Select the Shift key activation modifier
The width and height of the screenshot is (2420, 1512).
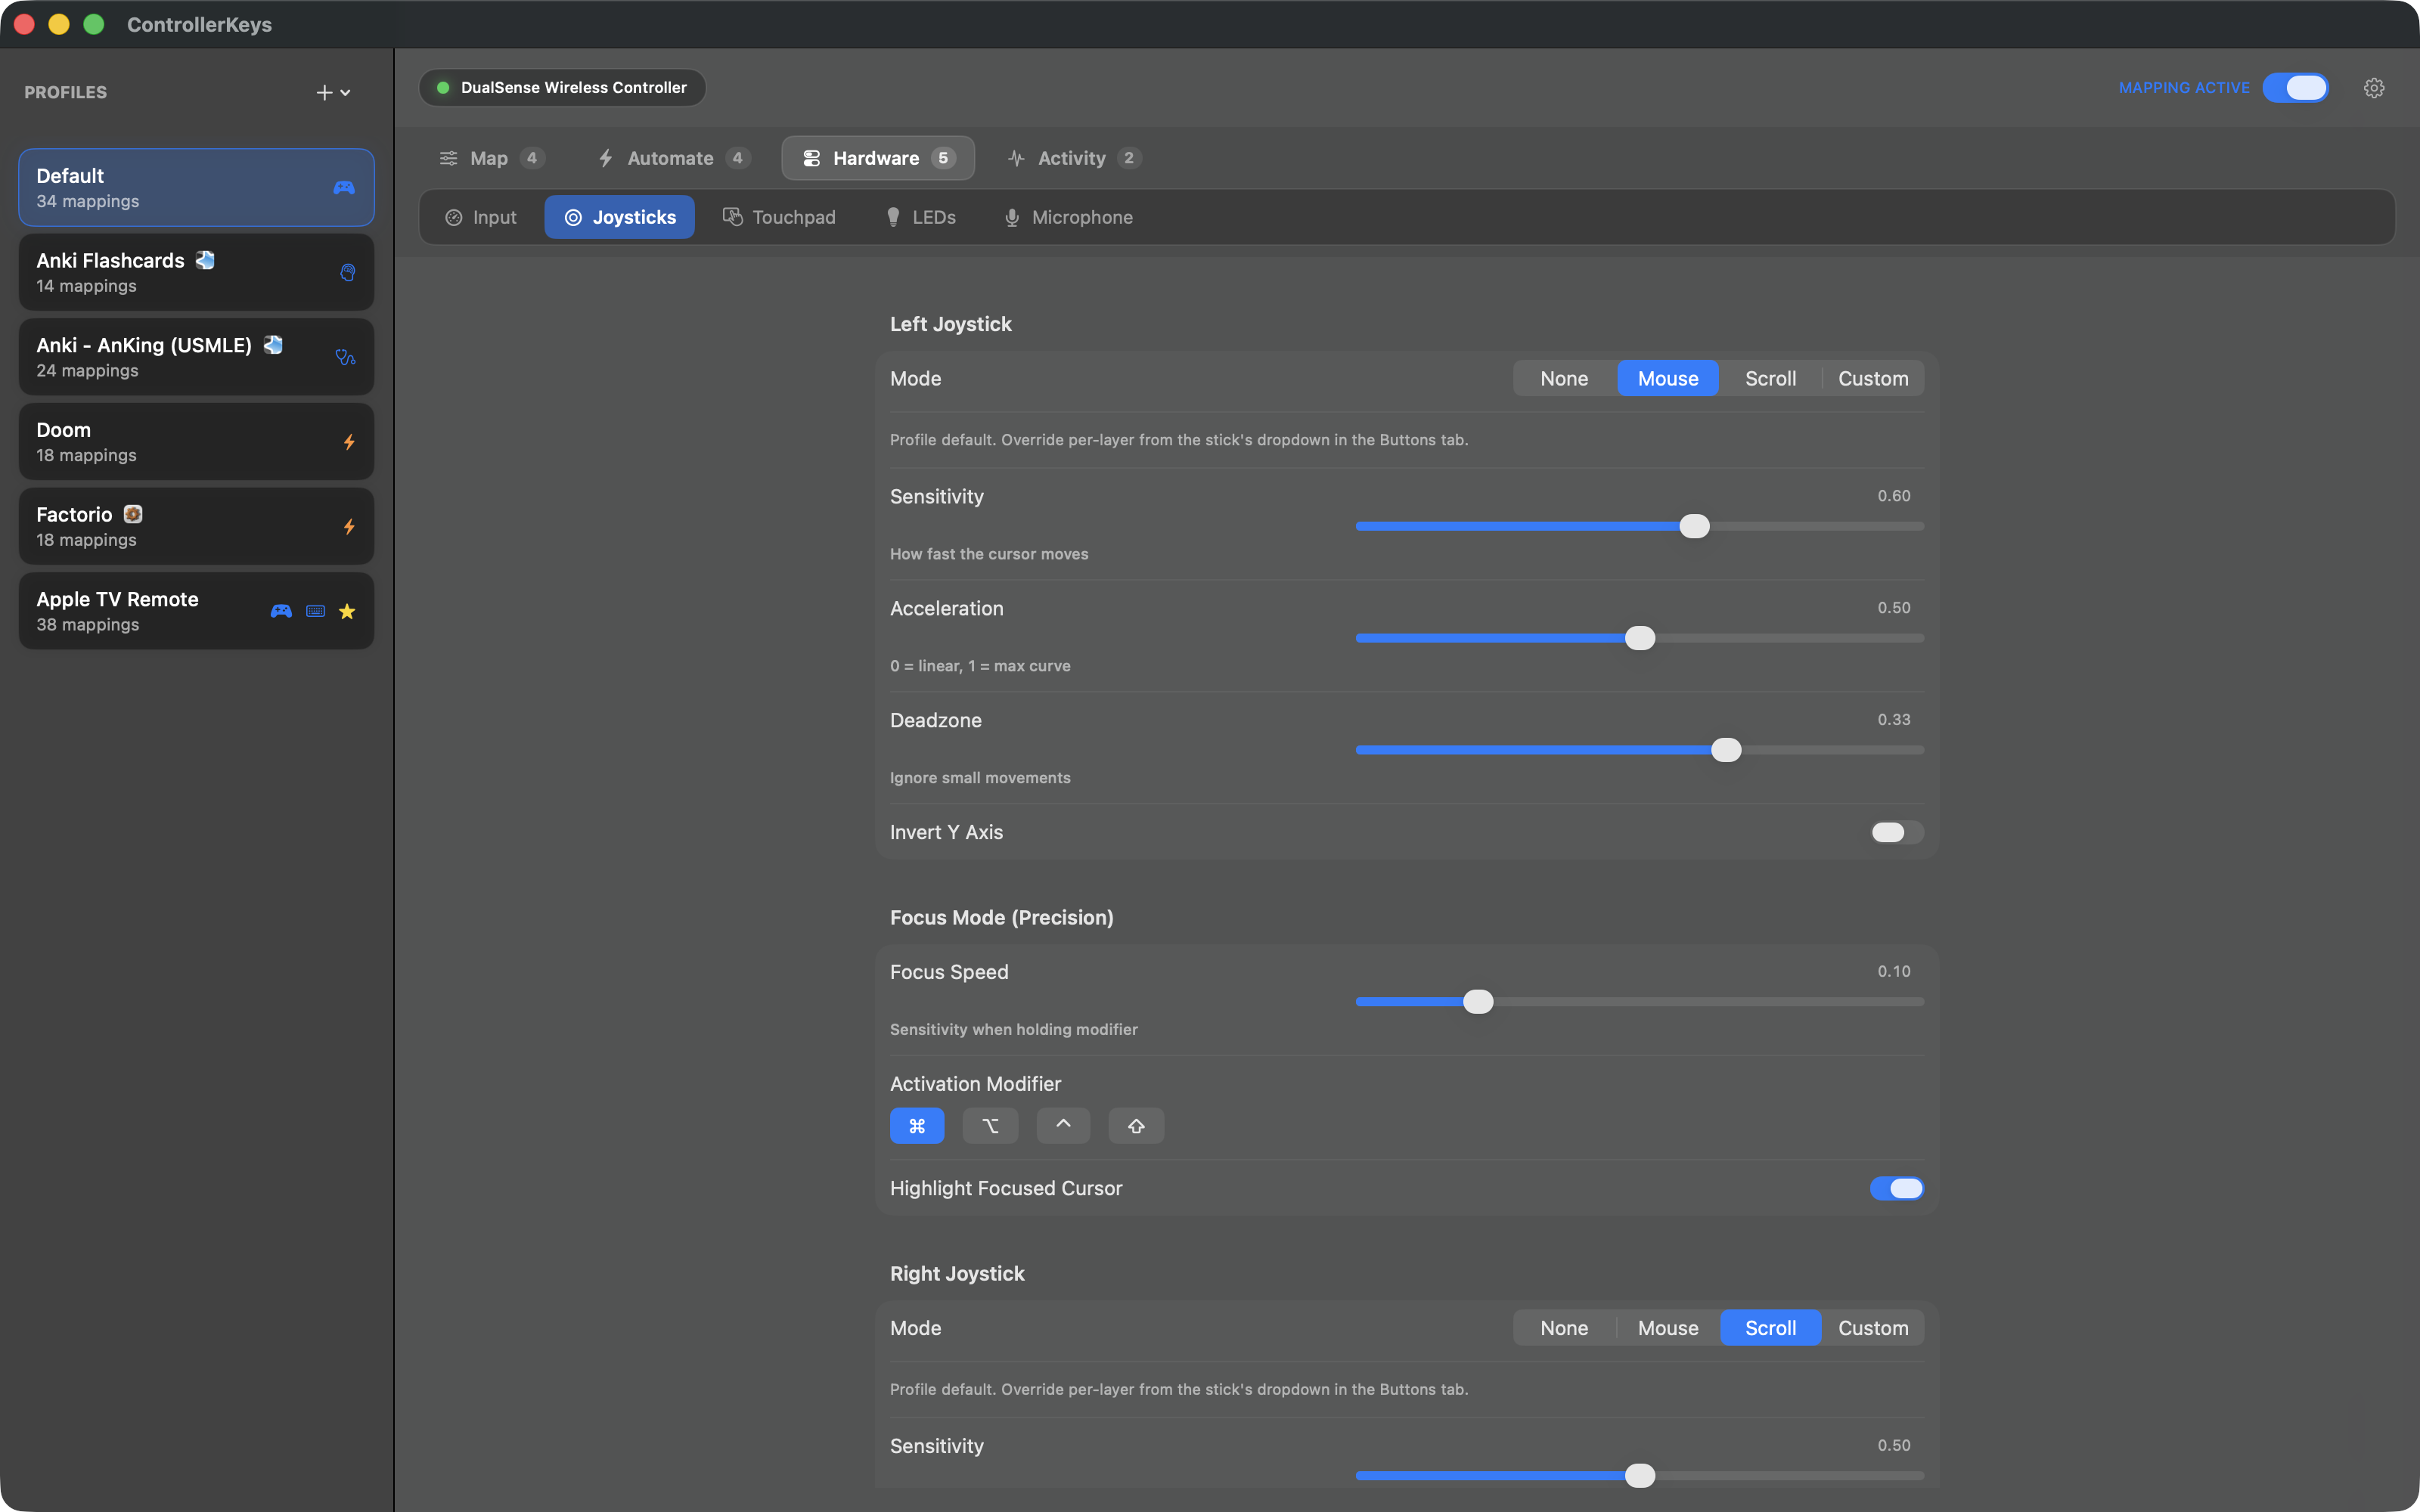(1136, 1126)
